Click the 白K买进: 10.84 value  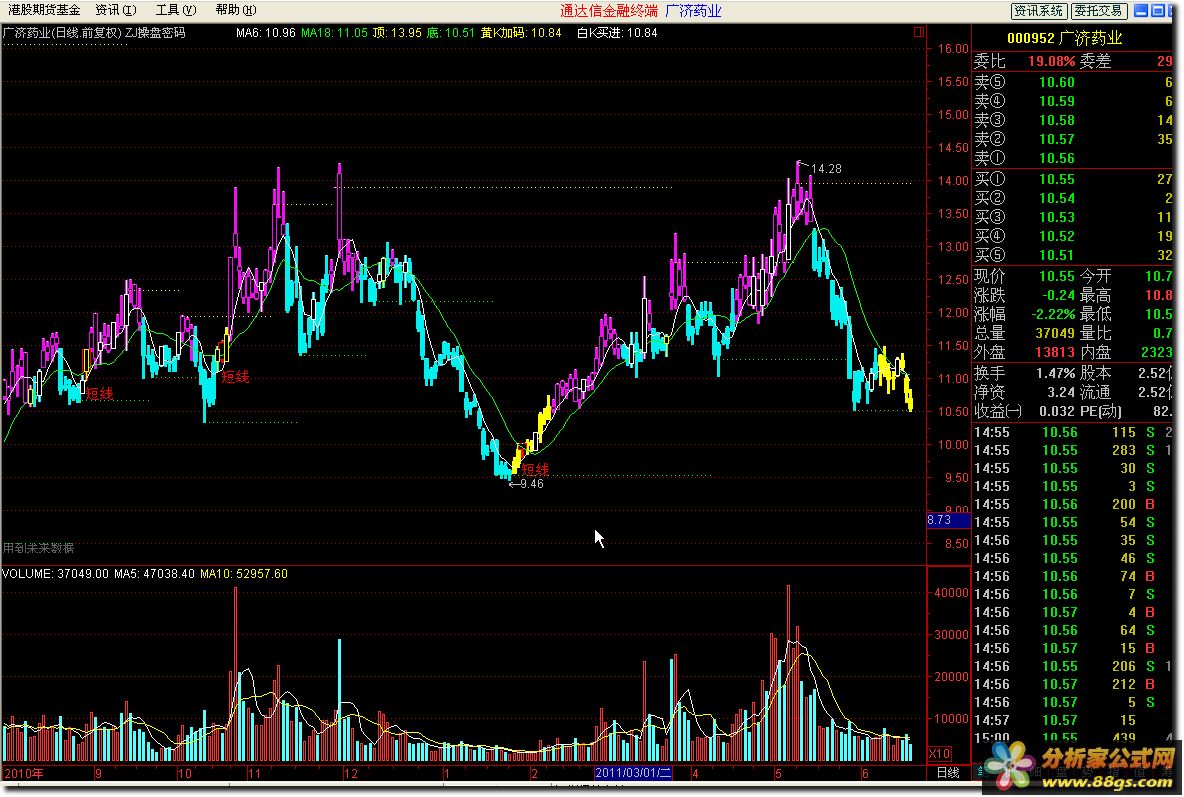click(x=617, y=33)
